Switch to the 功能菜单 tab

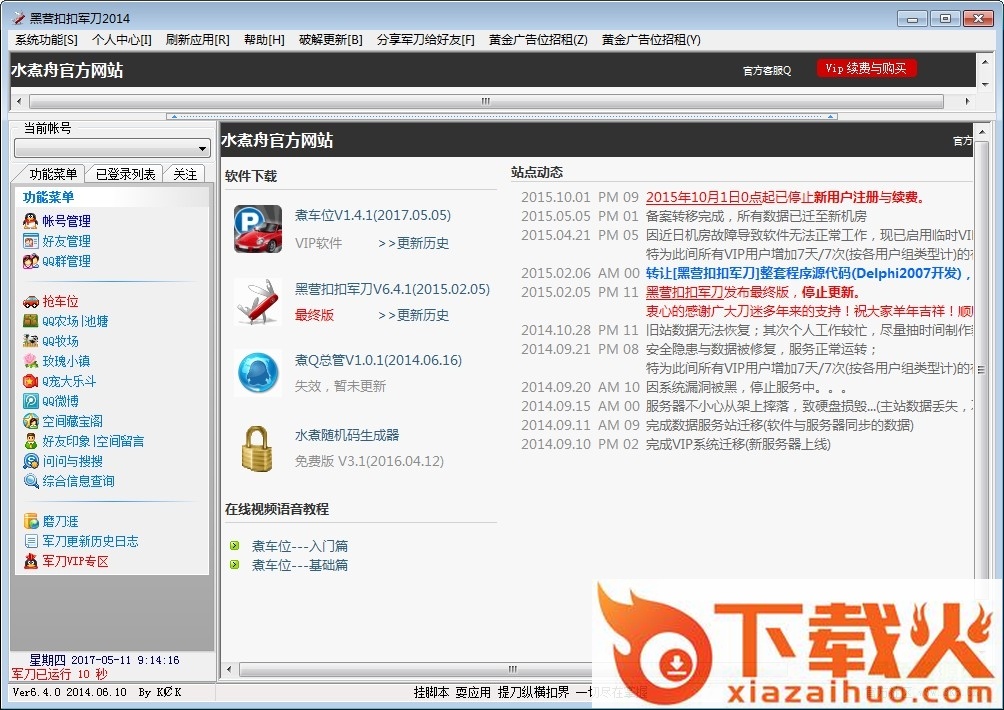pyautogui.click(x=53, y=174)
